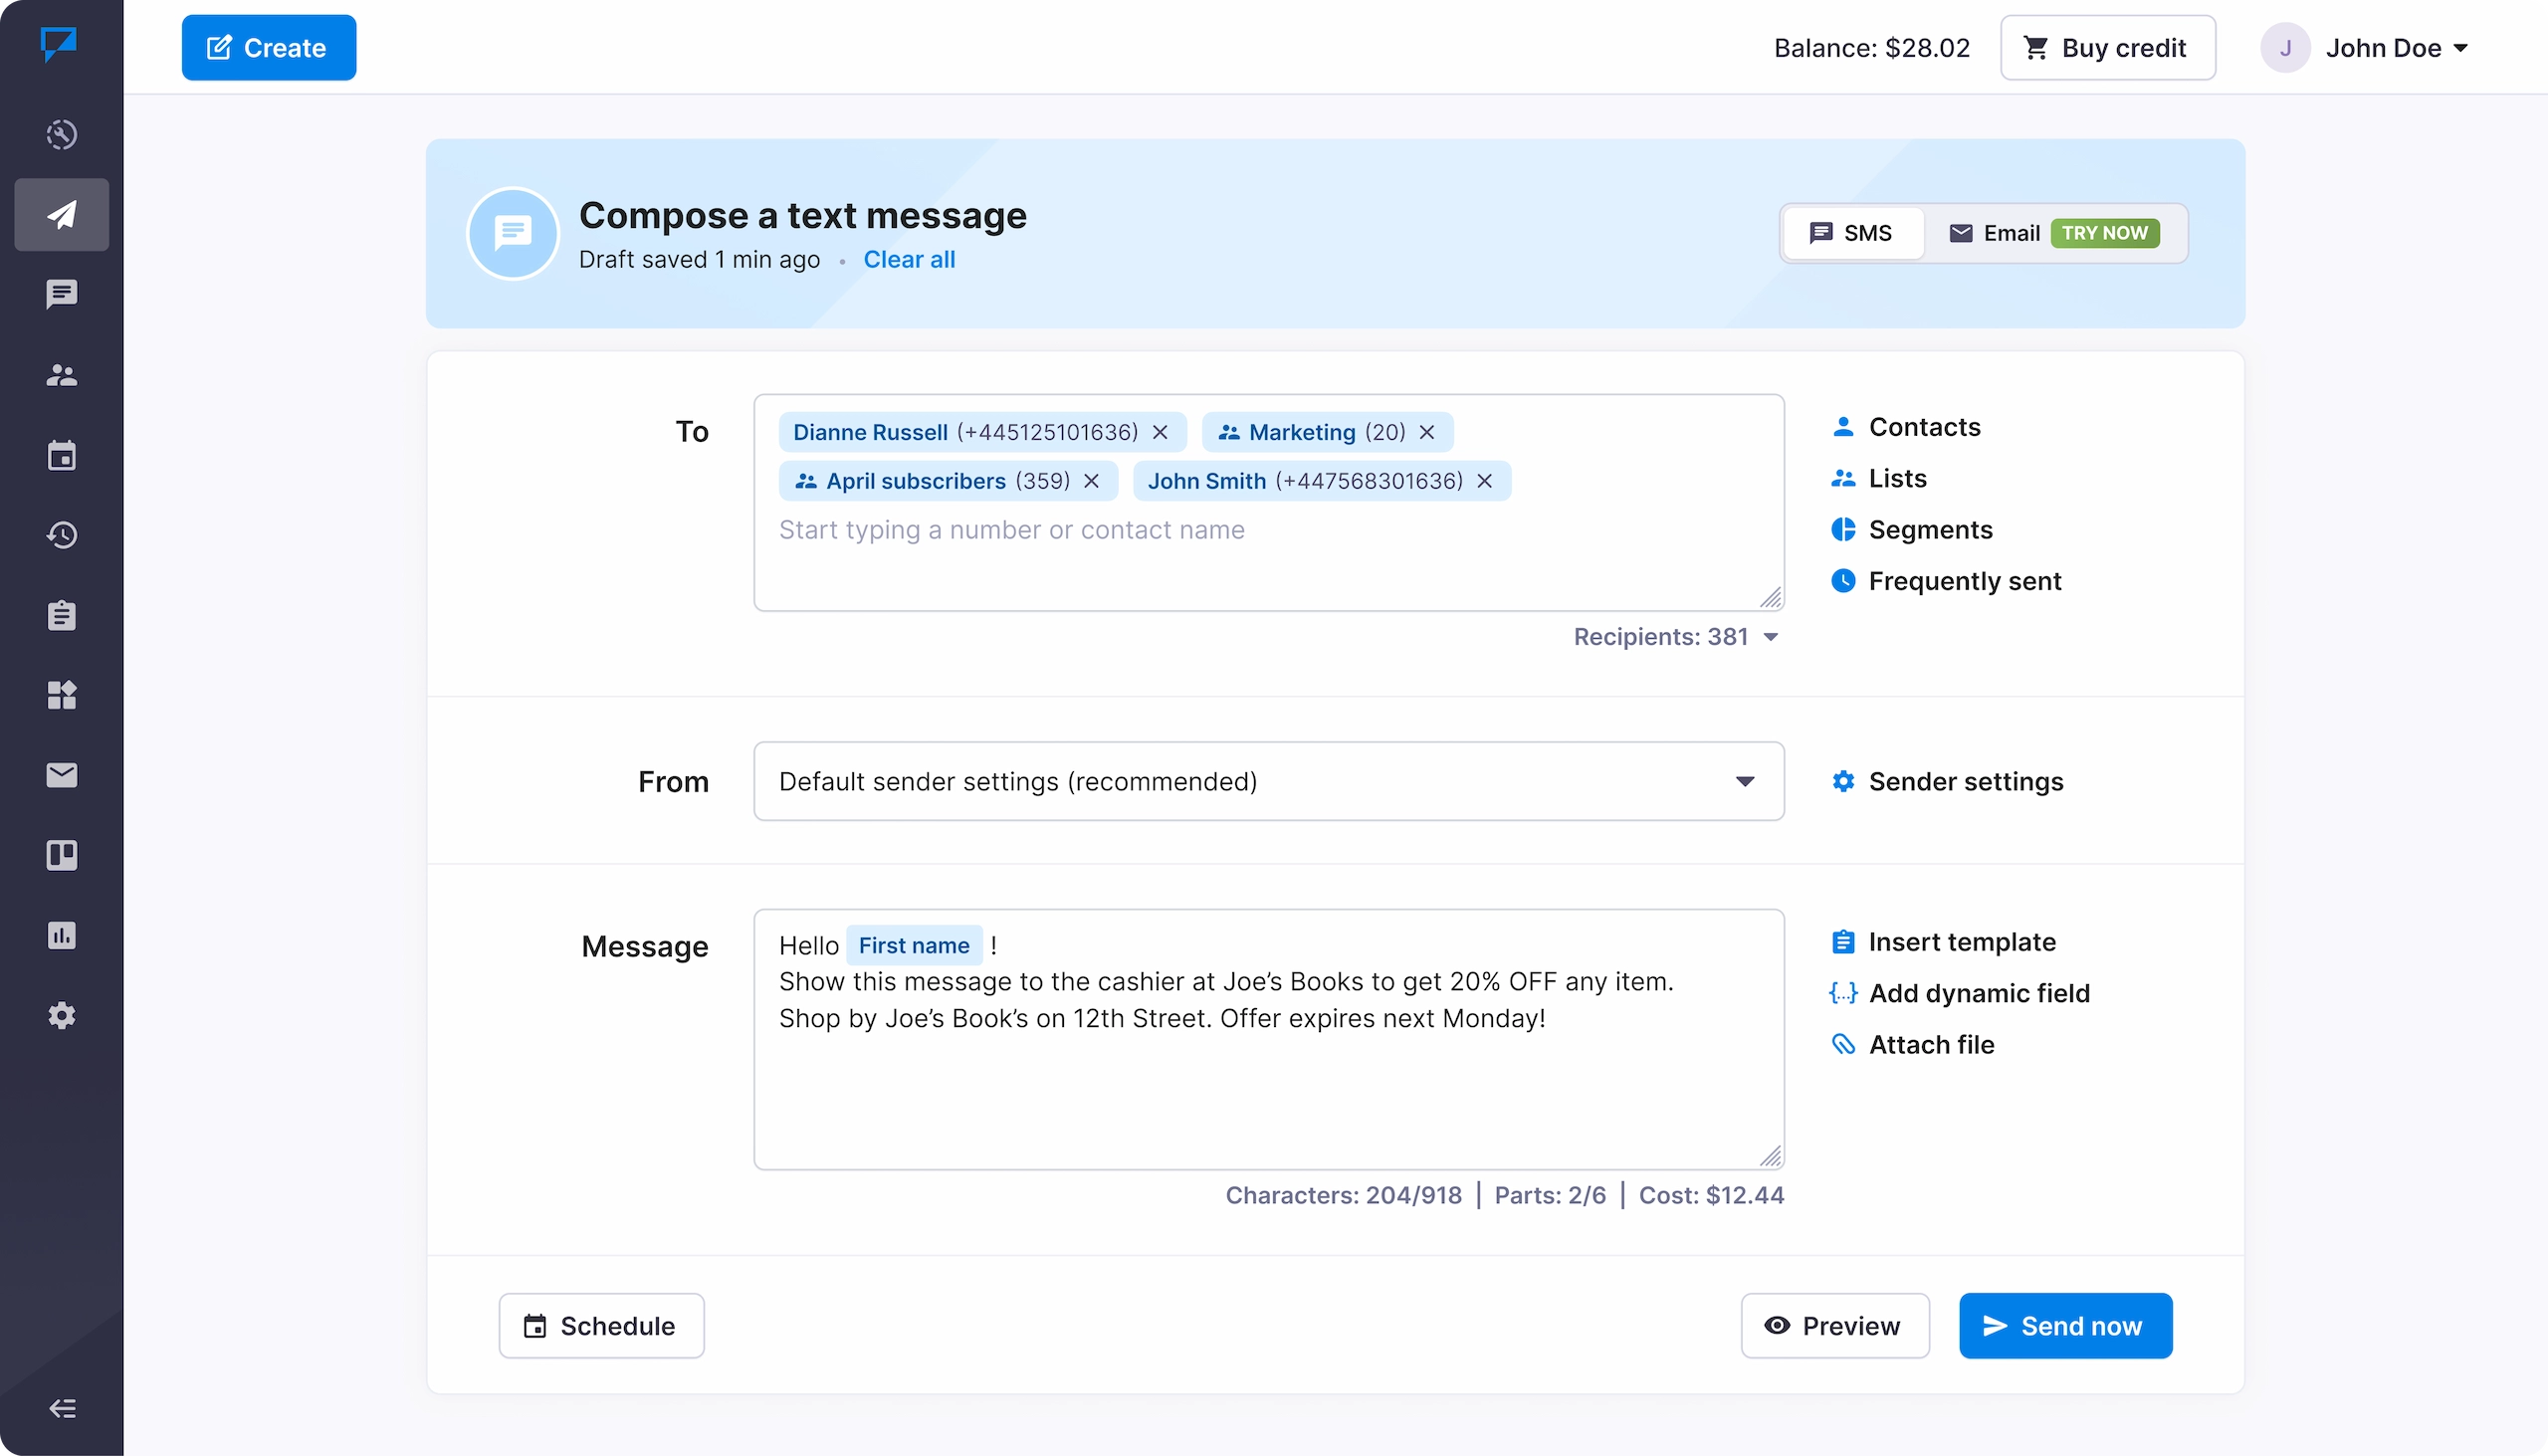Remove the Dianne Russell recipient chip
The height and width of the screenshot is (1456, 2548).
[1160, 432]
